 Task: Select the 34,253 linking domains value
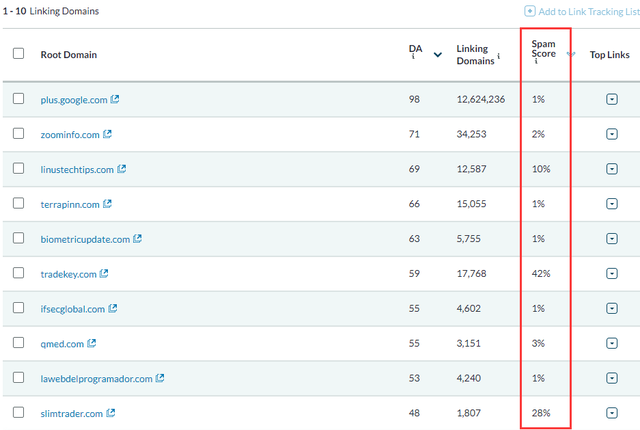471,134
